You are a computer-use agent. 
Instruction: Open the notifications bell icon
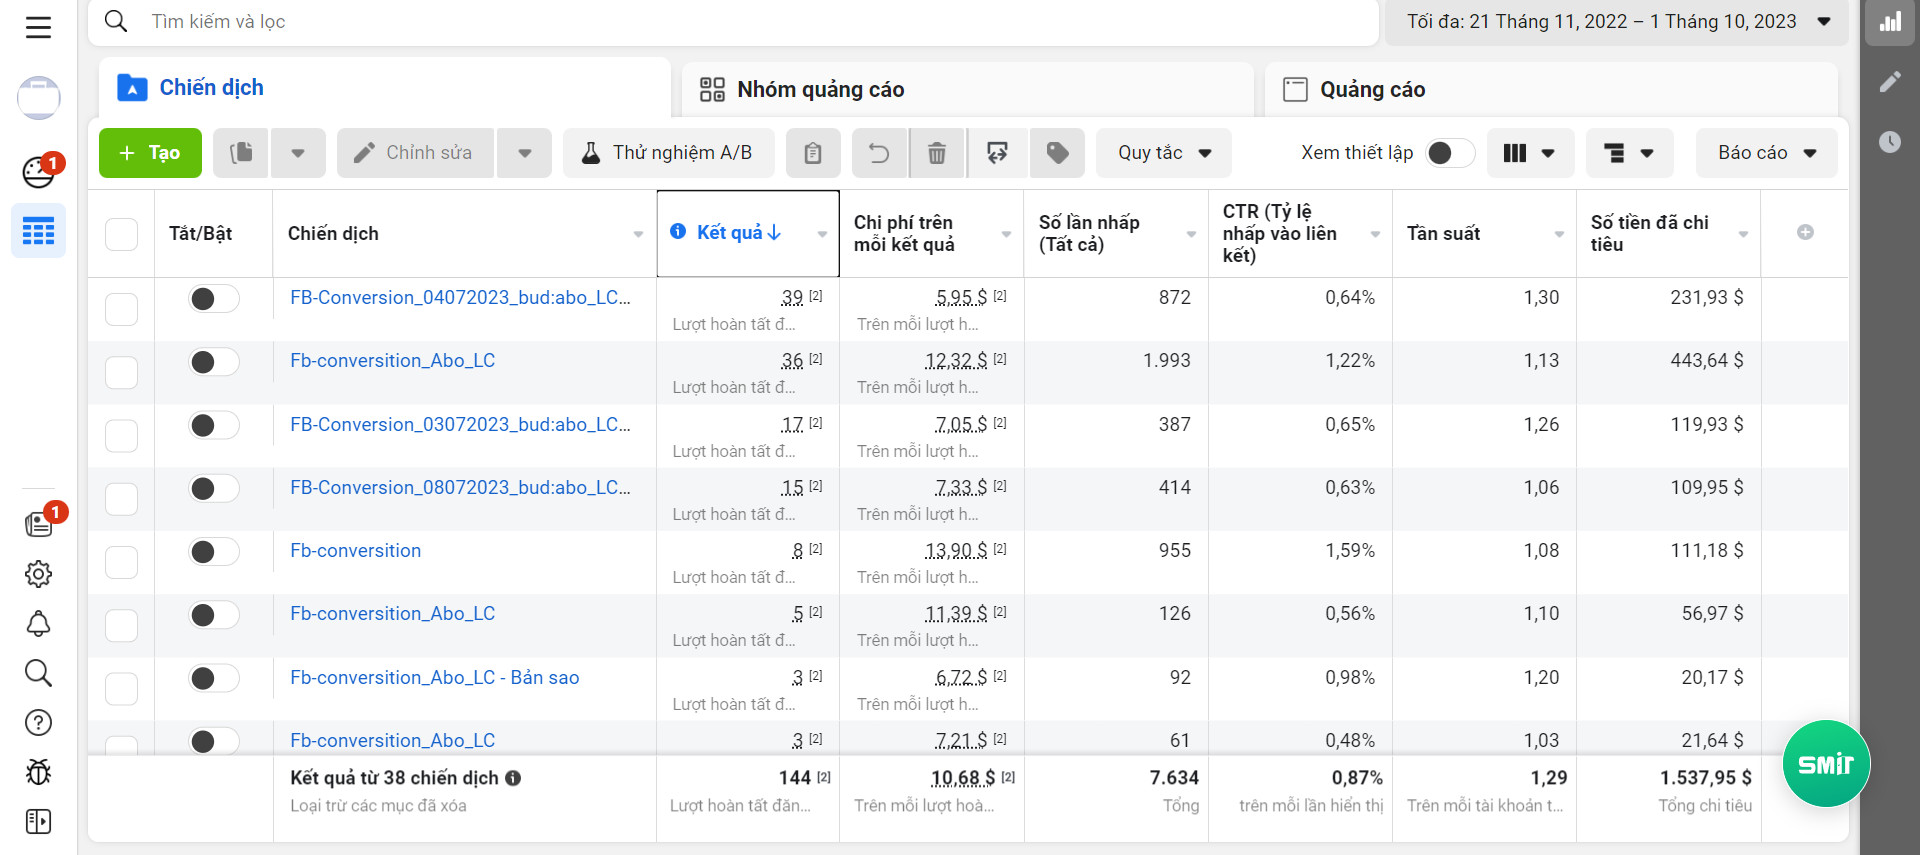pos(38,624)
